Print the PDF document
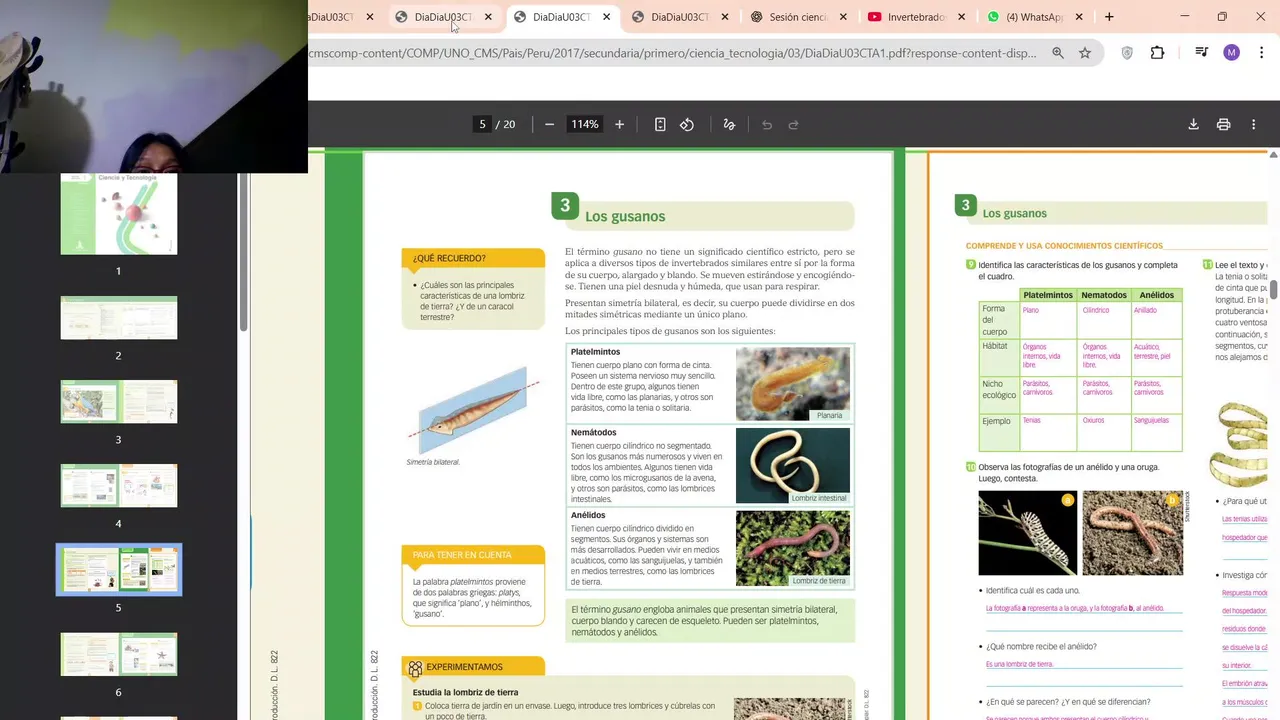Screen dimensions: 1280x720 click(x=1223, y=124)
